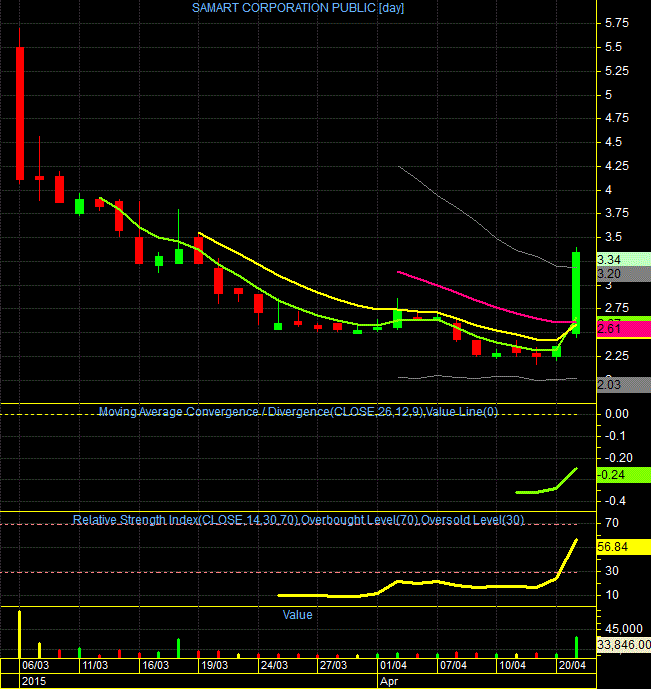
Task: Click the green -0.24 MACD value tag
Action: [624, 475]
